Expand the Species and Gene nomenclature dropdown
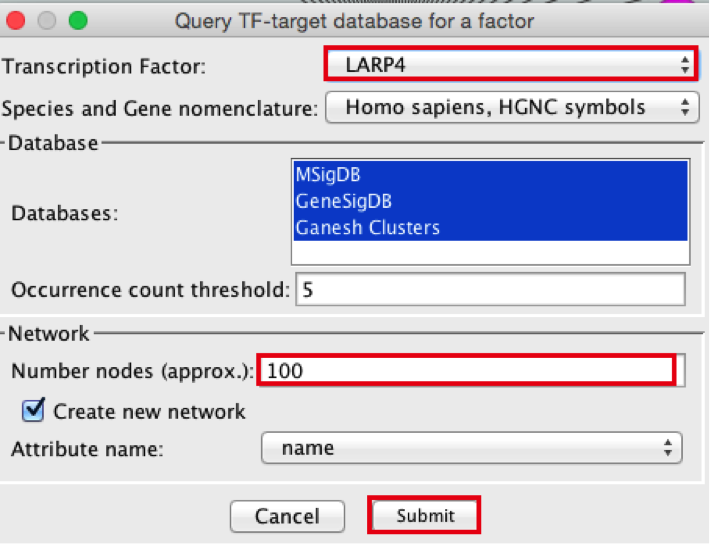The height and width of the screenshot is (544, 710). tap(511, 107)
